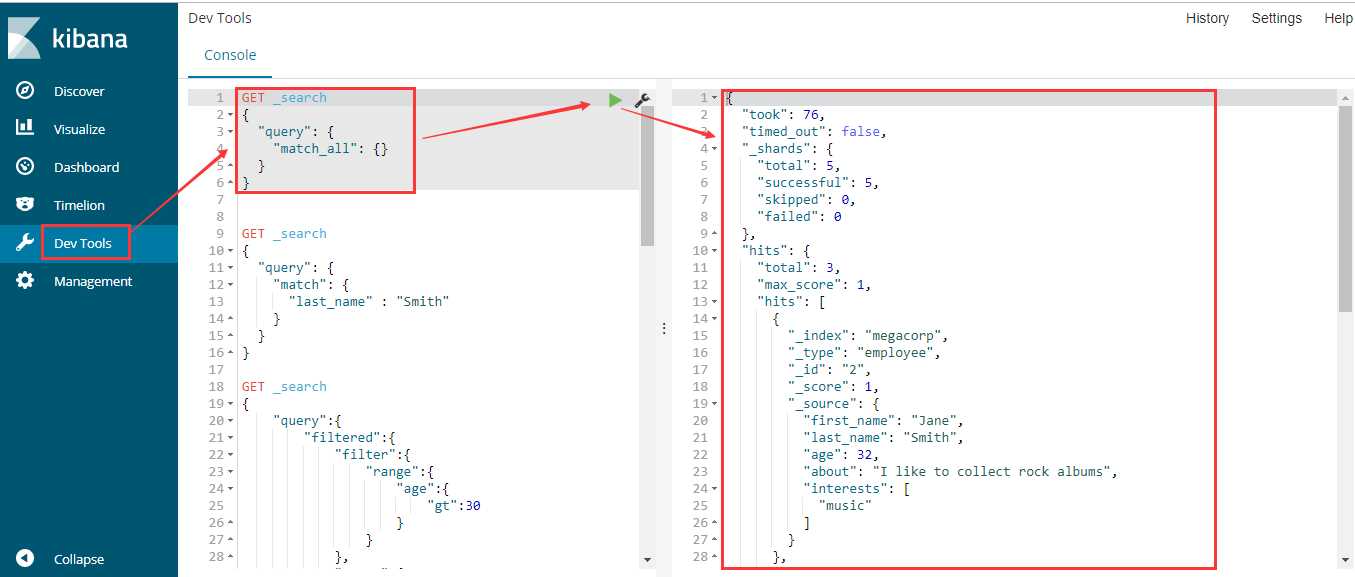Fold response line 10 hits block

click(714, 251)
